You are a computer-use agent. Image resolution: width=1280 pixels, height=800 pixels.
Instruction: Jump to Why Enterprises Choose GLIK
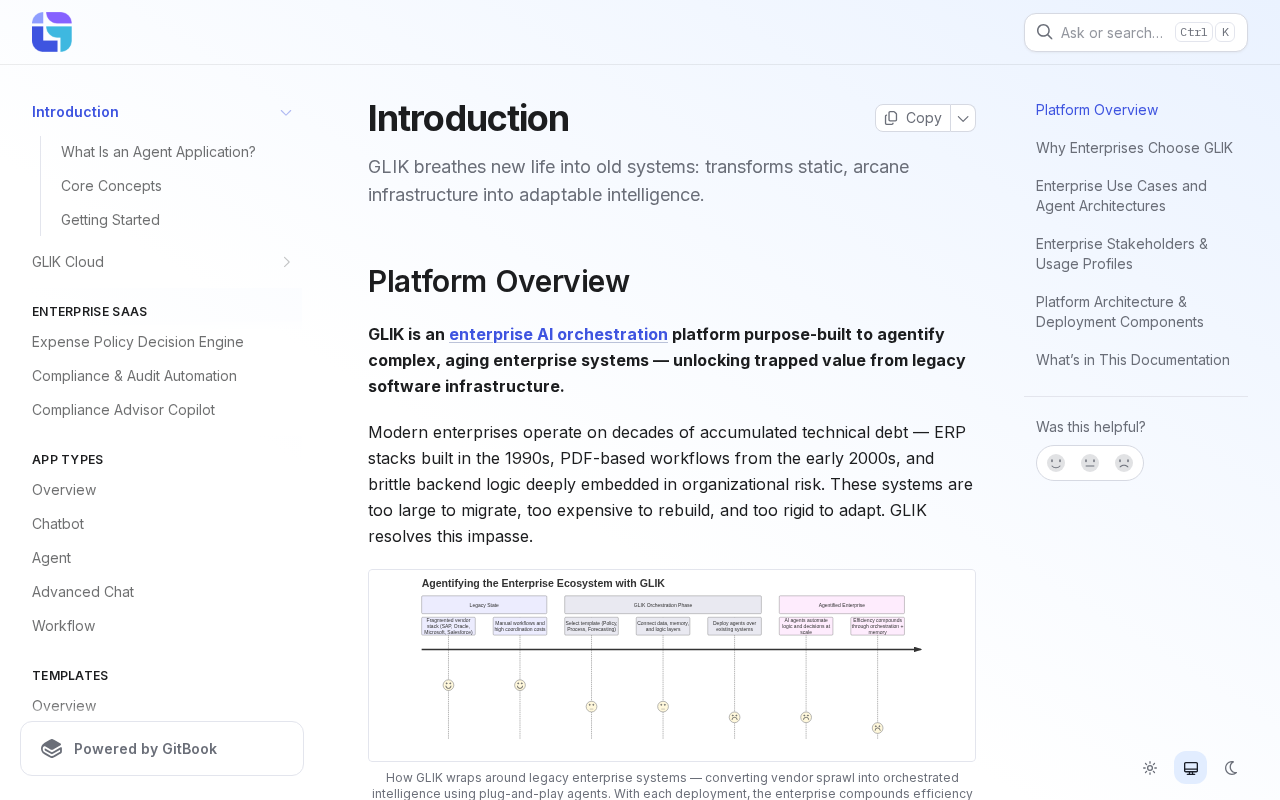1134,148
